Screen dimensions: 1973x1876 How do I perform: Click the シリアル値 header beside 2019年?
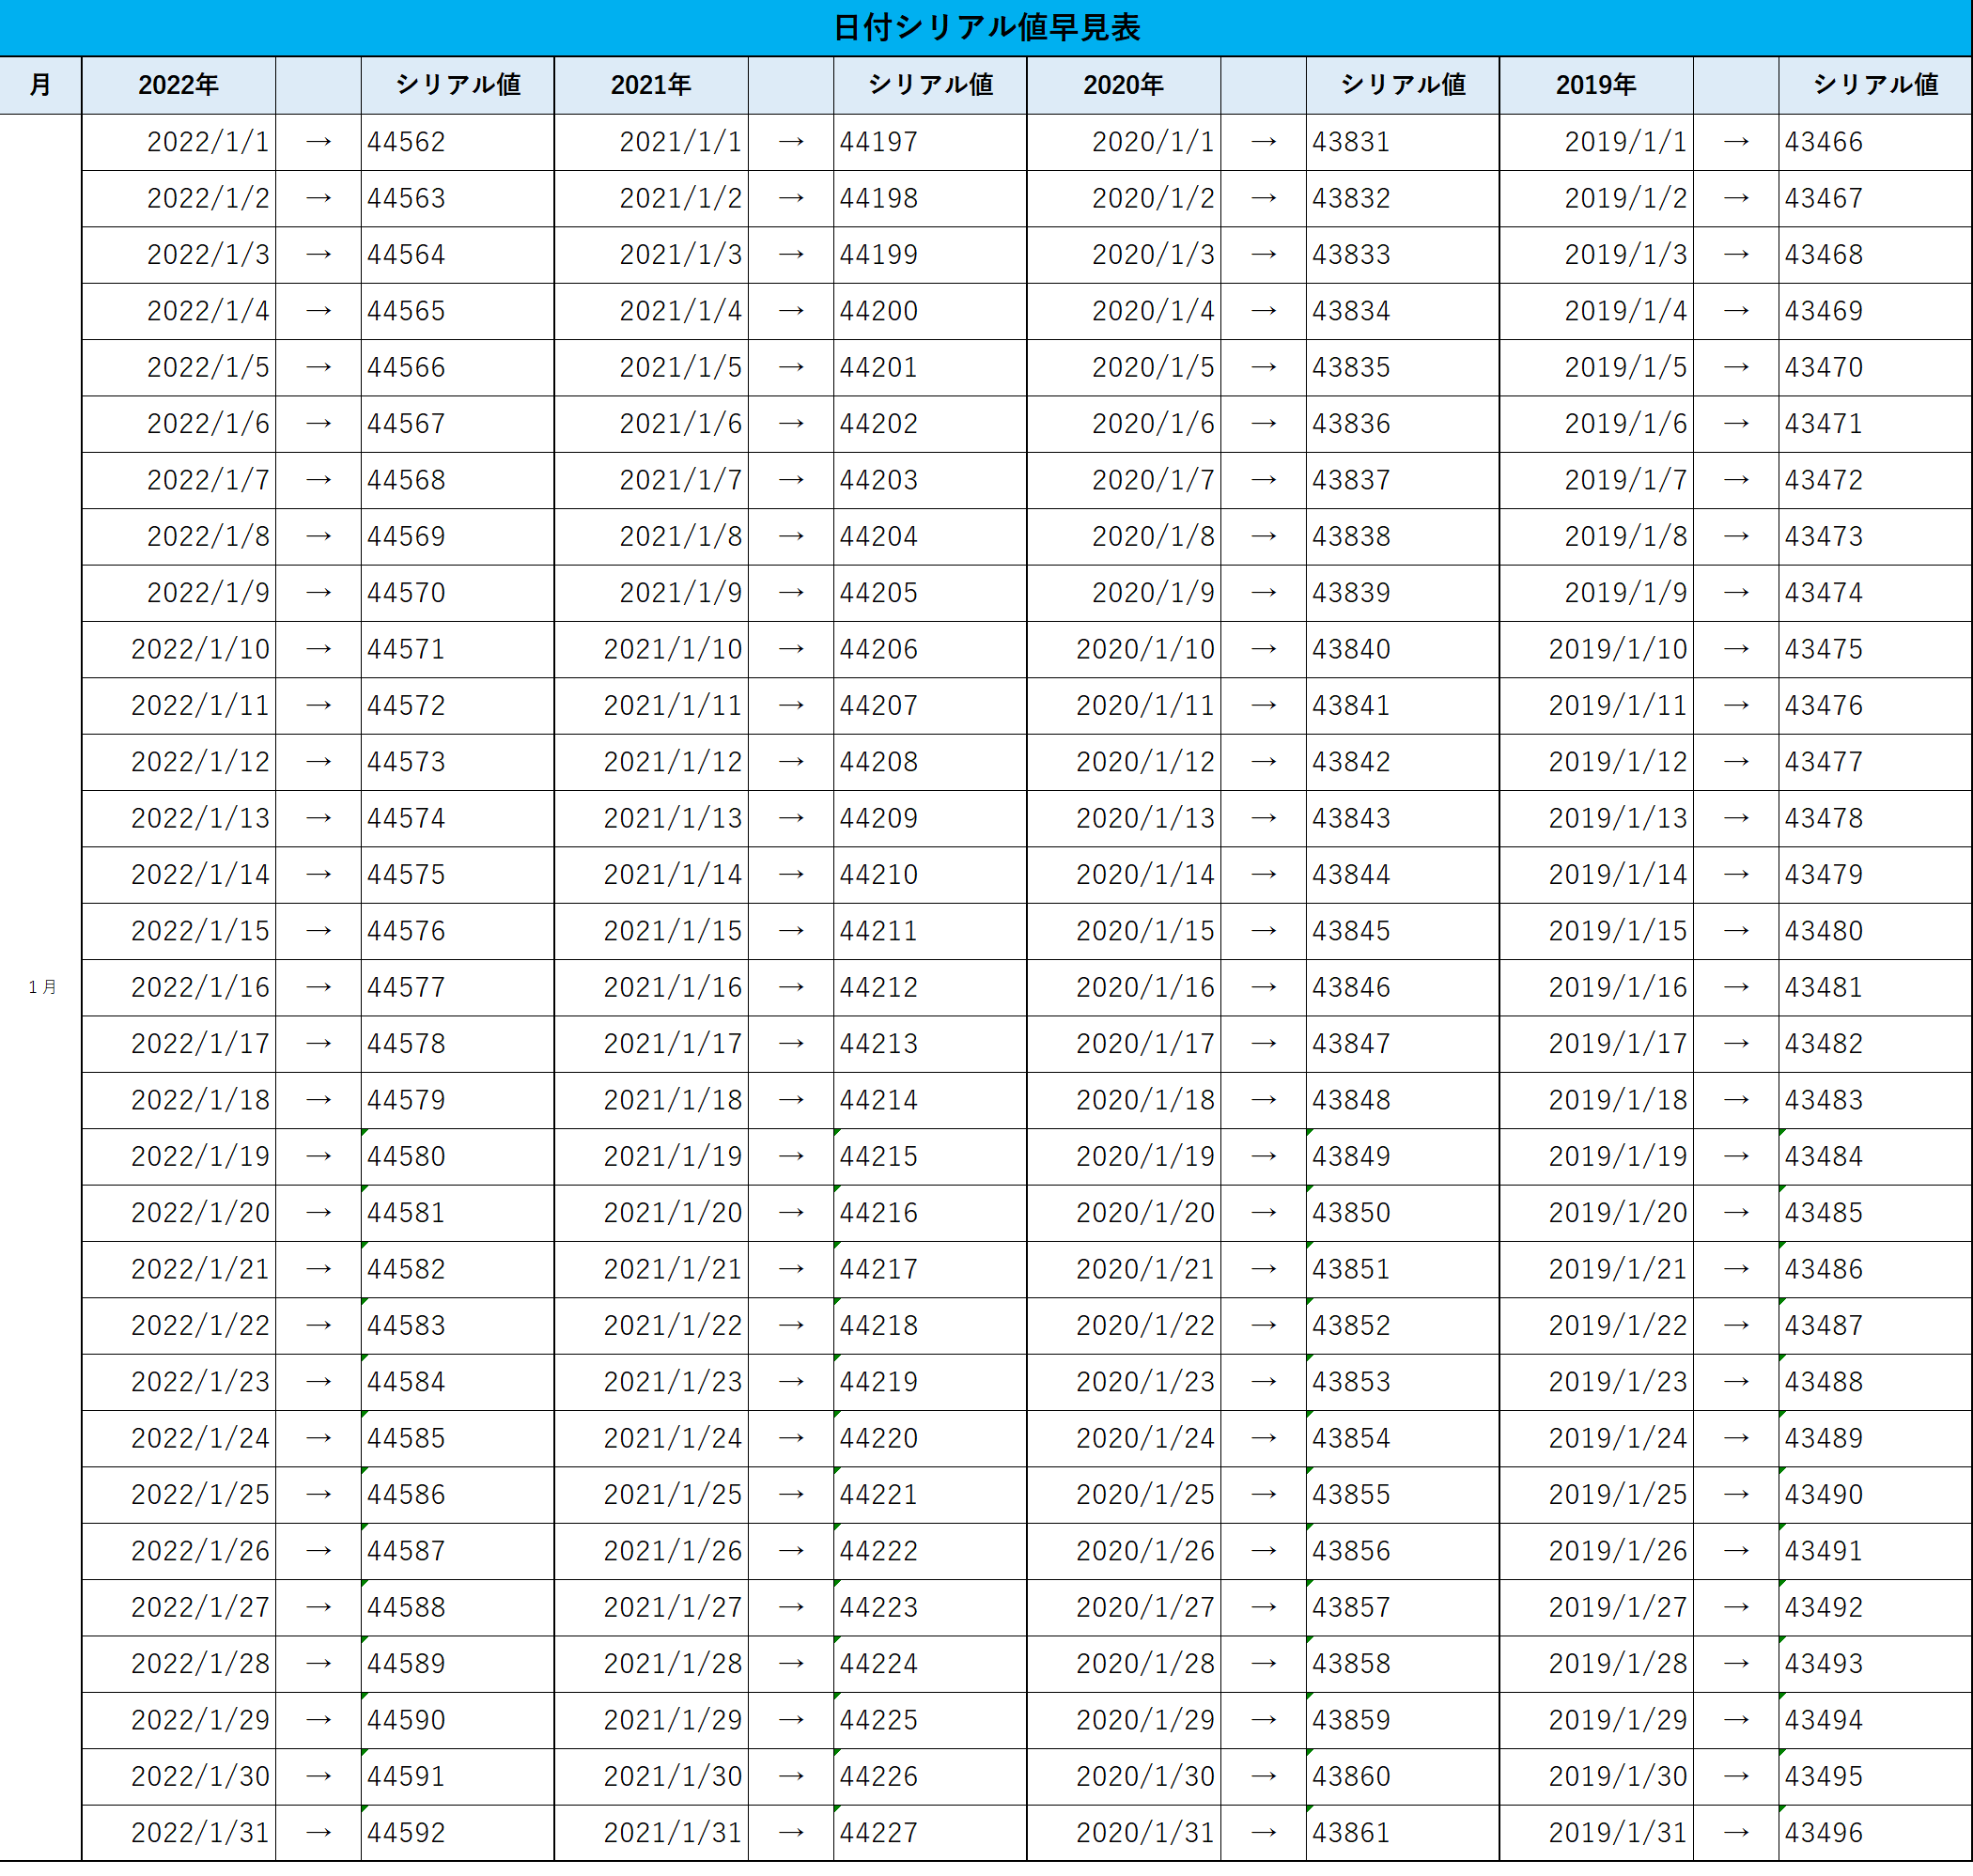tap(1875, 85)
